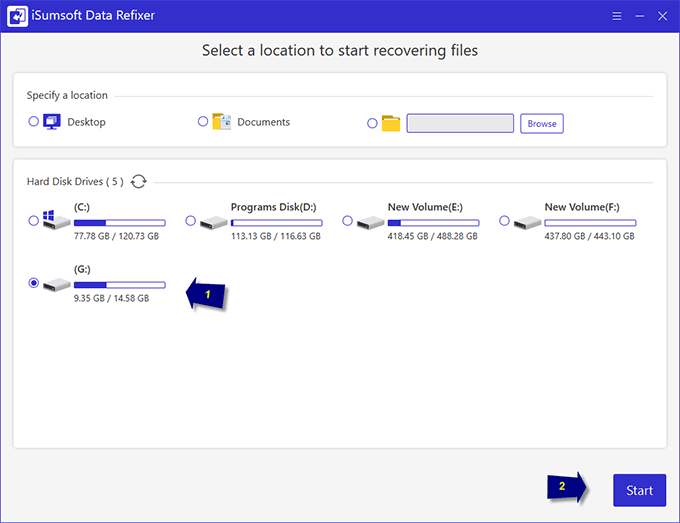680x523 pixels.
Task: Click the C: system drive icon
Action: click(56, 220)
